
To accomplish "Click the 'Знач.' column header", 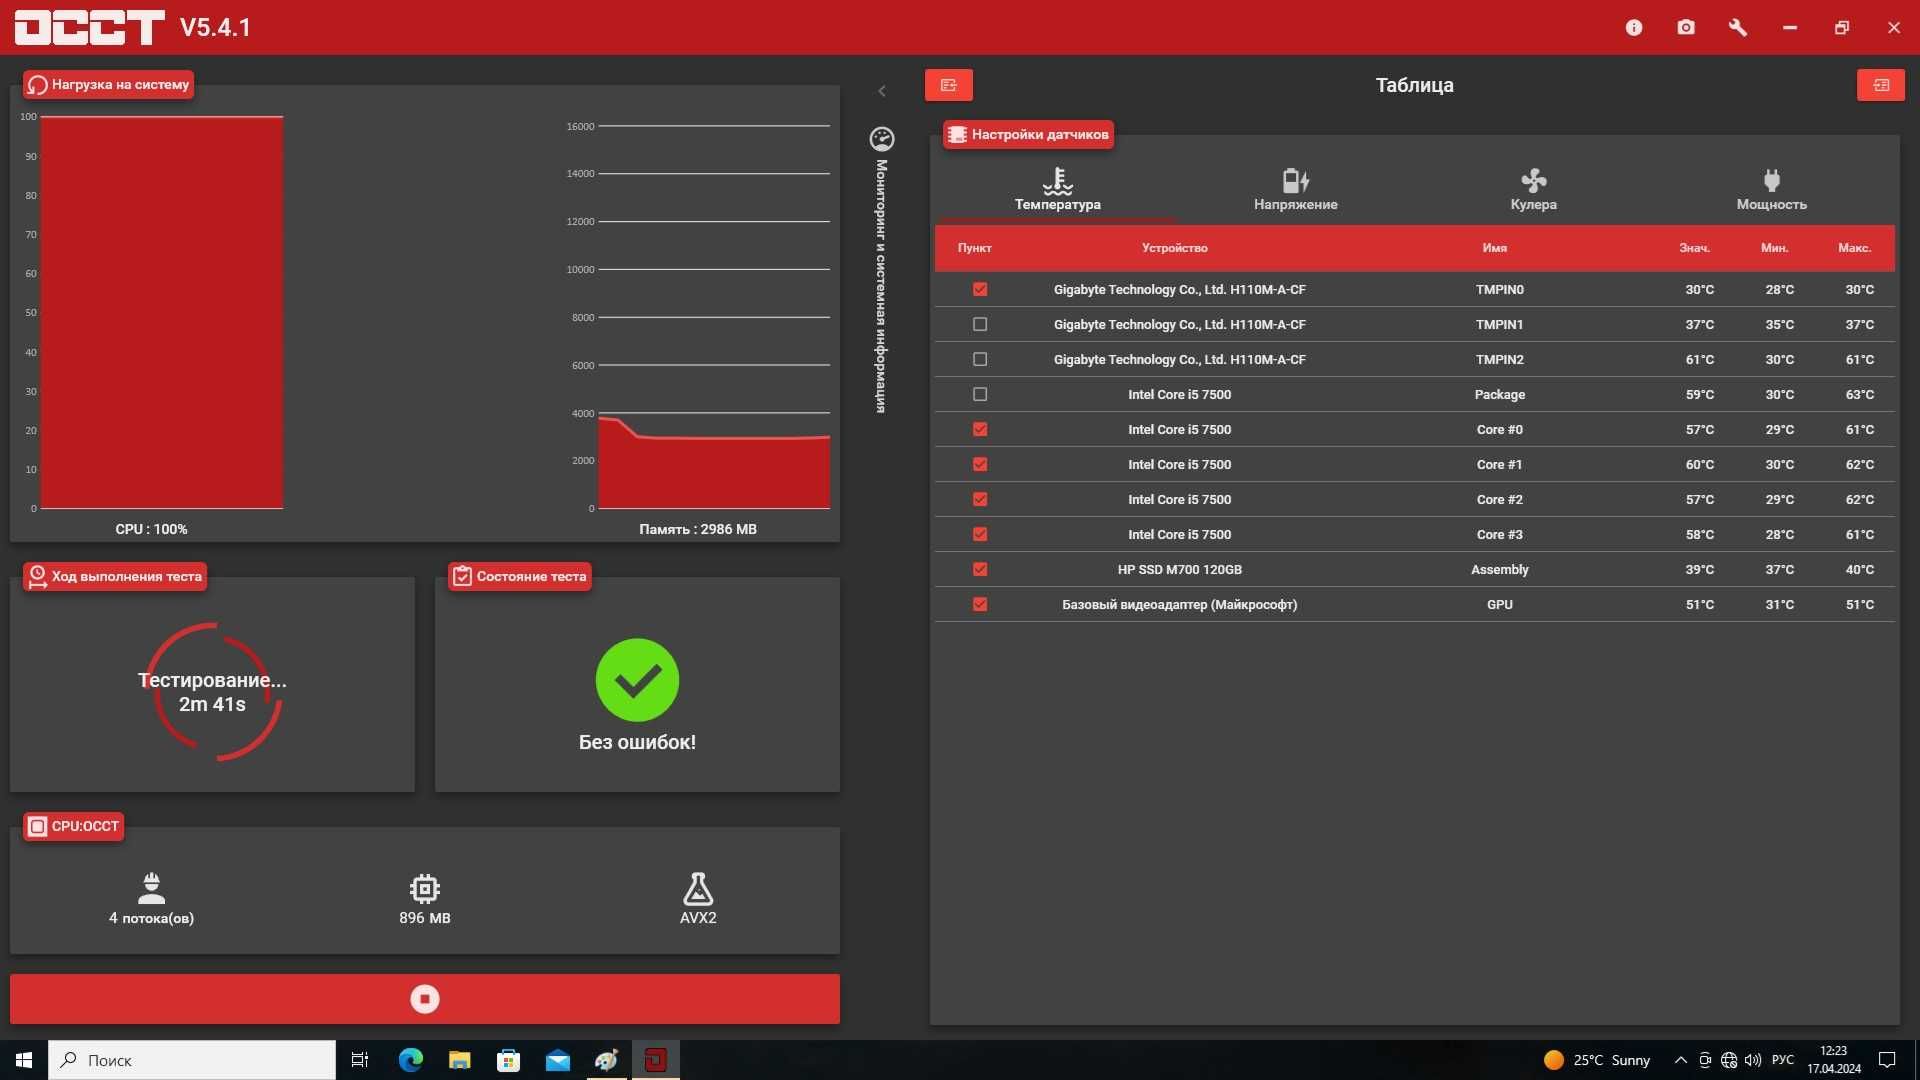I will (x=1694, y=248).
